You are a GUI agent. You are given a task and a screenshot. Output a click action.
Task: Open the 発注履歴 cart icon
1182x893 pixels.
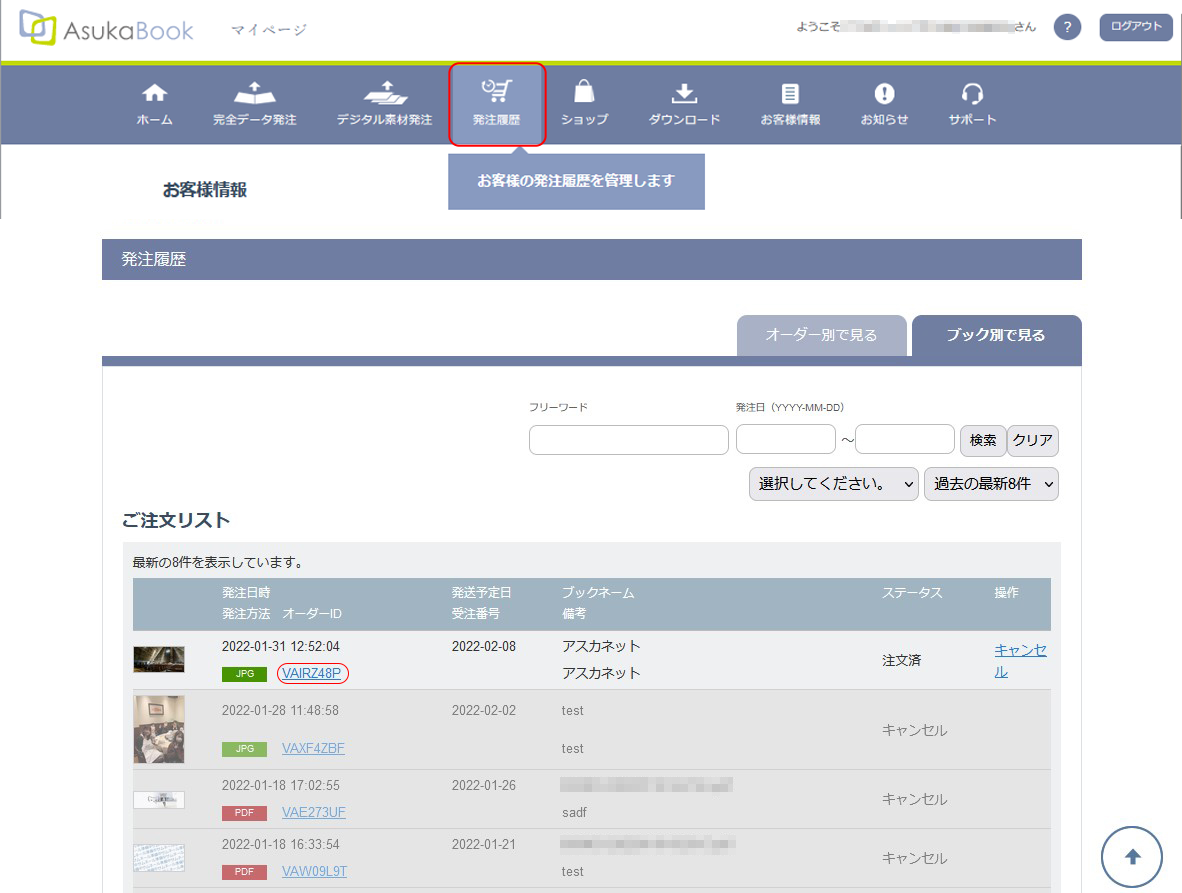(x=496, y=93)
